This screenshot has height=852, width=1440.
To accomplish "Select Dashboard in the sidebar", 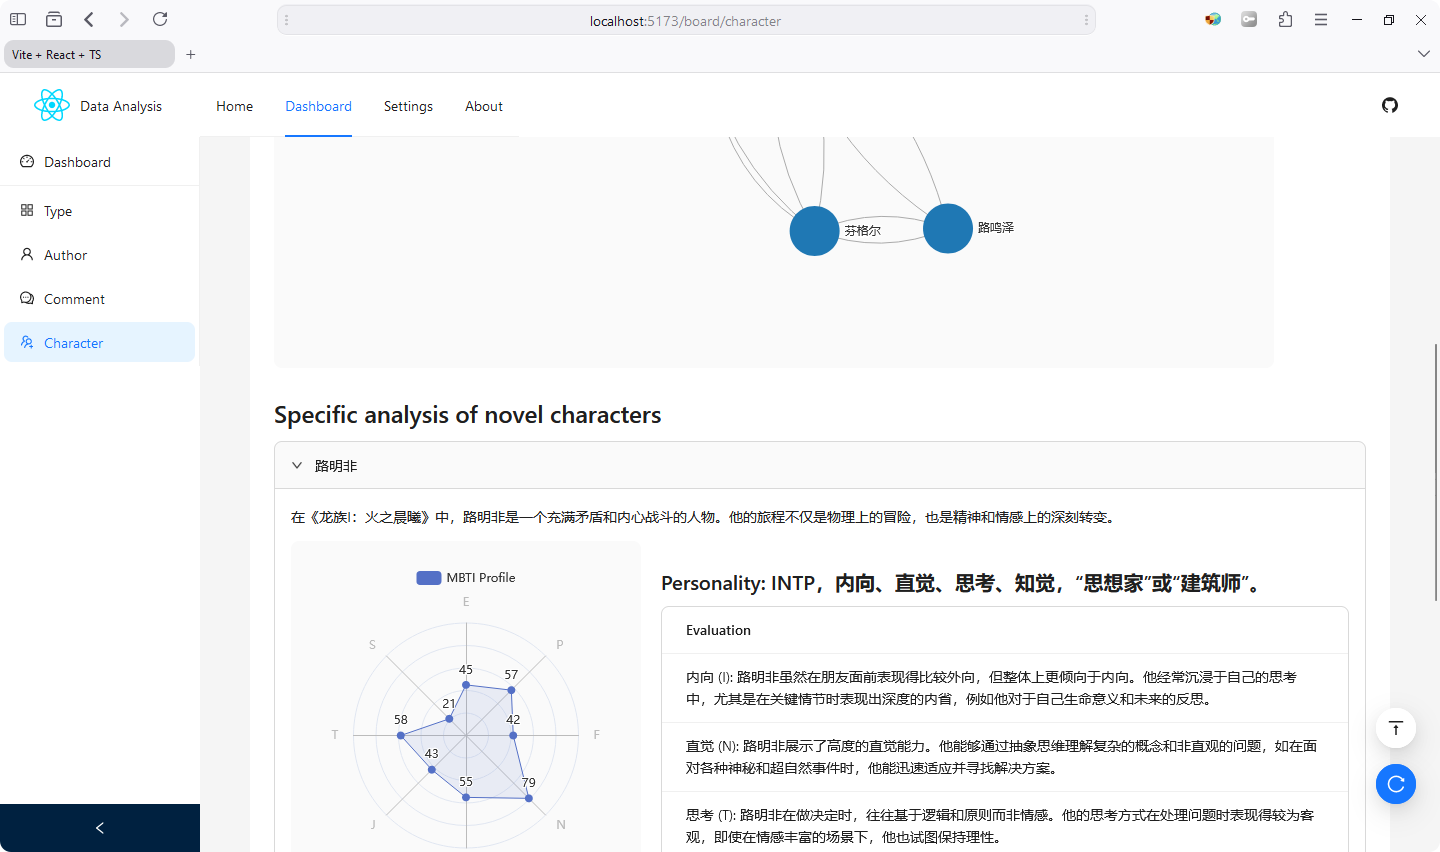I will (x=100, y=162).
